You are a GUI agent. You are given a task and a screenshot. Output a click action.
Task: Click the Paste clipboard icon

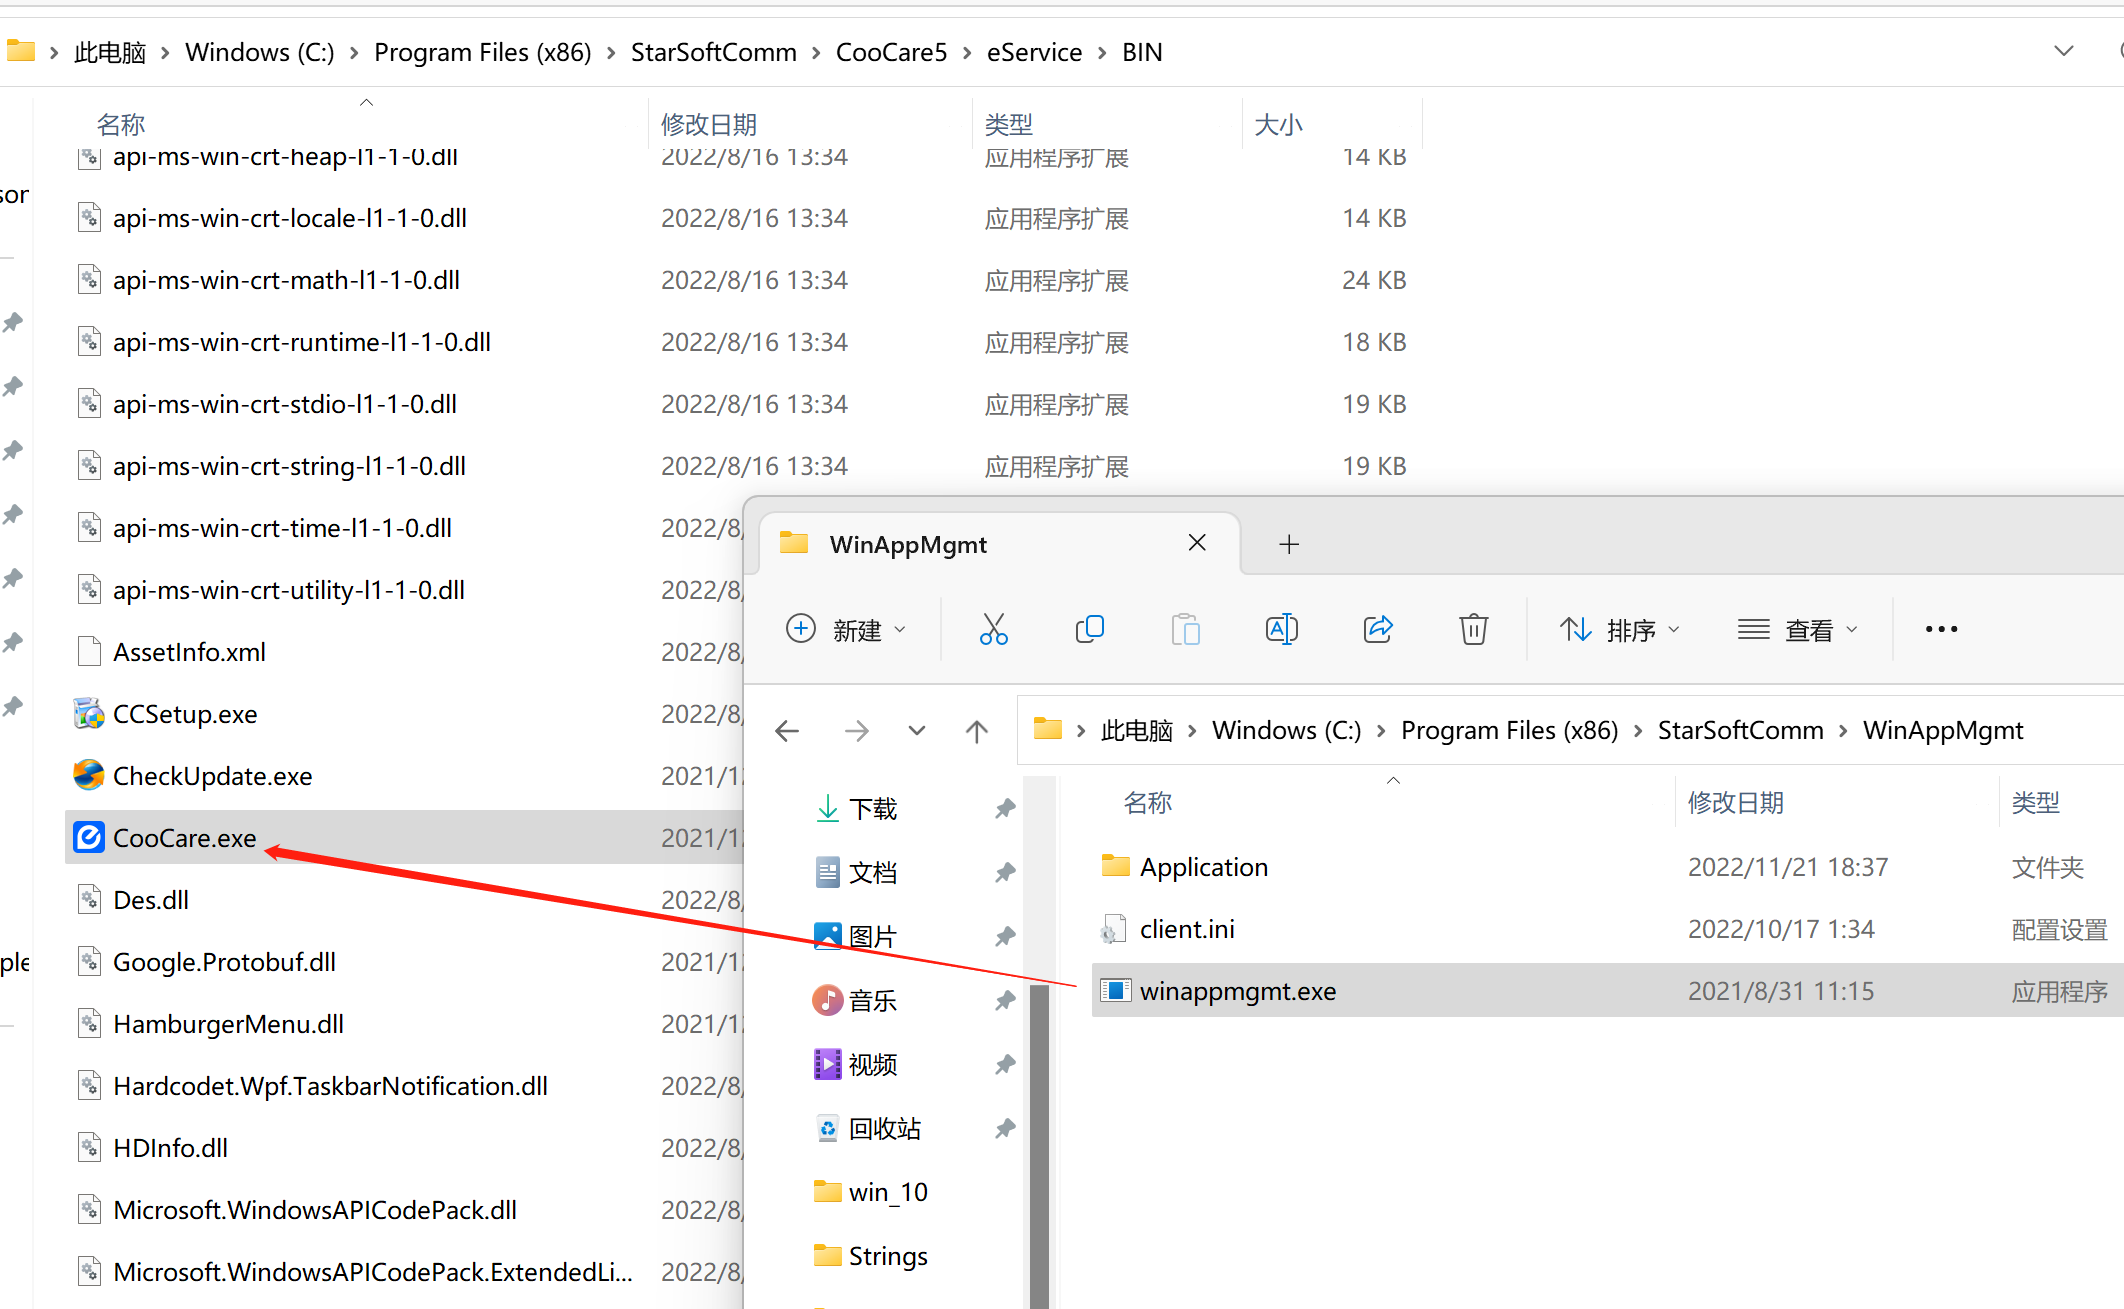pos(1185,629)
